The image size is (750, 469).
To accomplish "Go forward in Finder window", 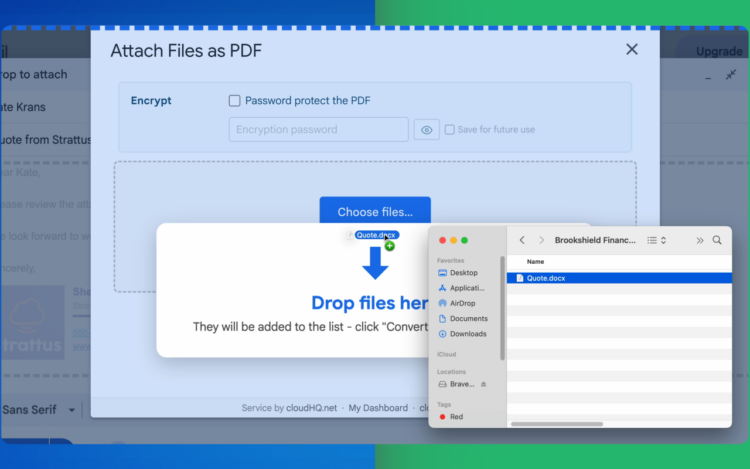I will pyautogui.click(x=541, y=240).
